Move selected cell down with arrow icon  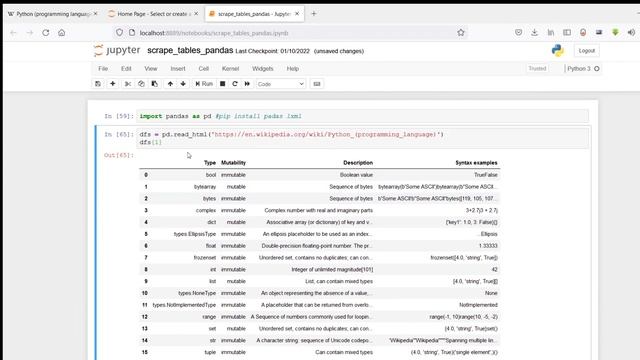coord(183,84)
